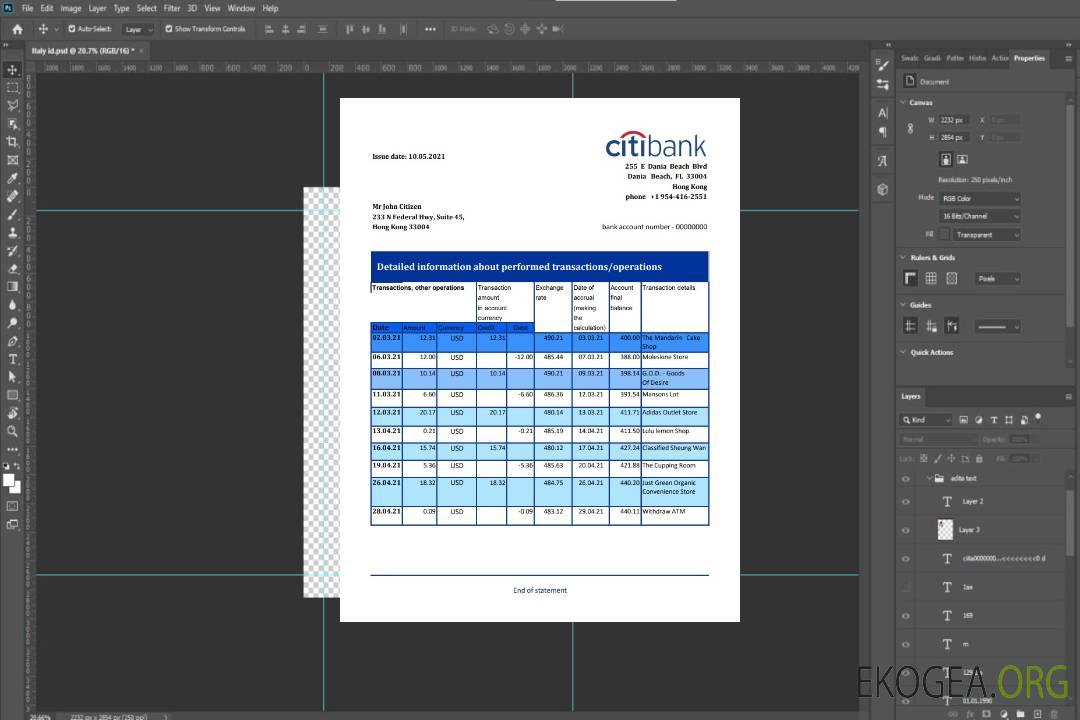Select the Lasso tool
This screenshot has height=720, width=1080.
(12, 105)
